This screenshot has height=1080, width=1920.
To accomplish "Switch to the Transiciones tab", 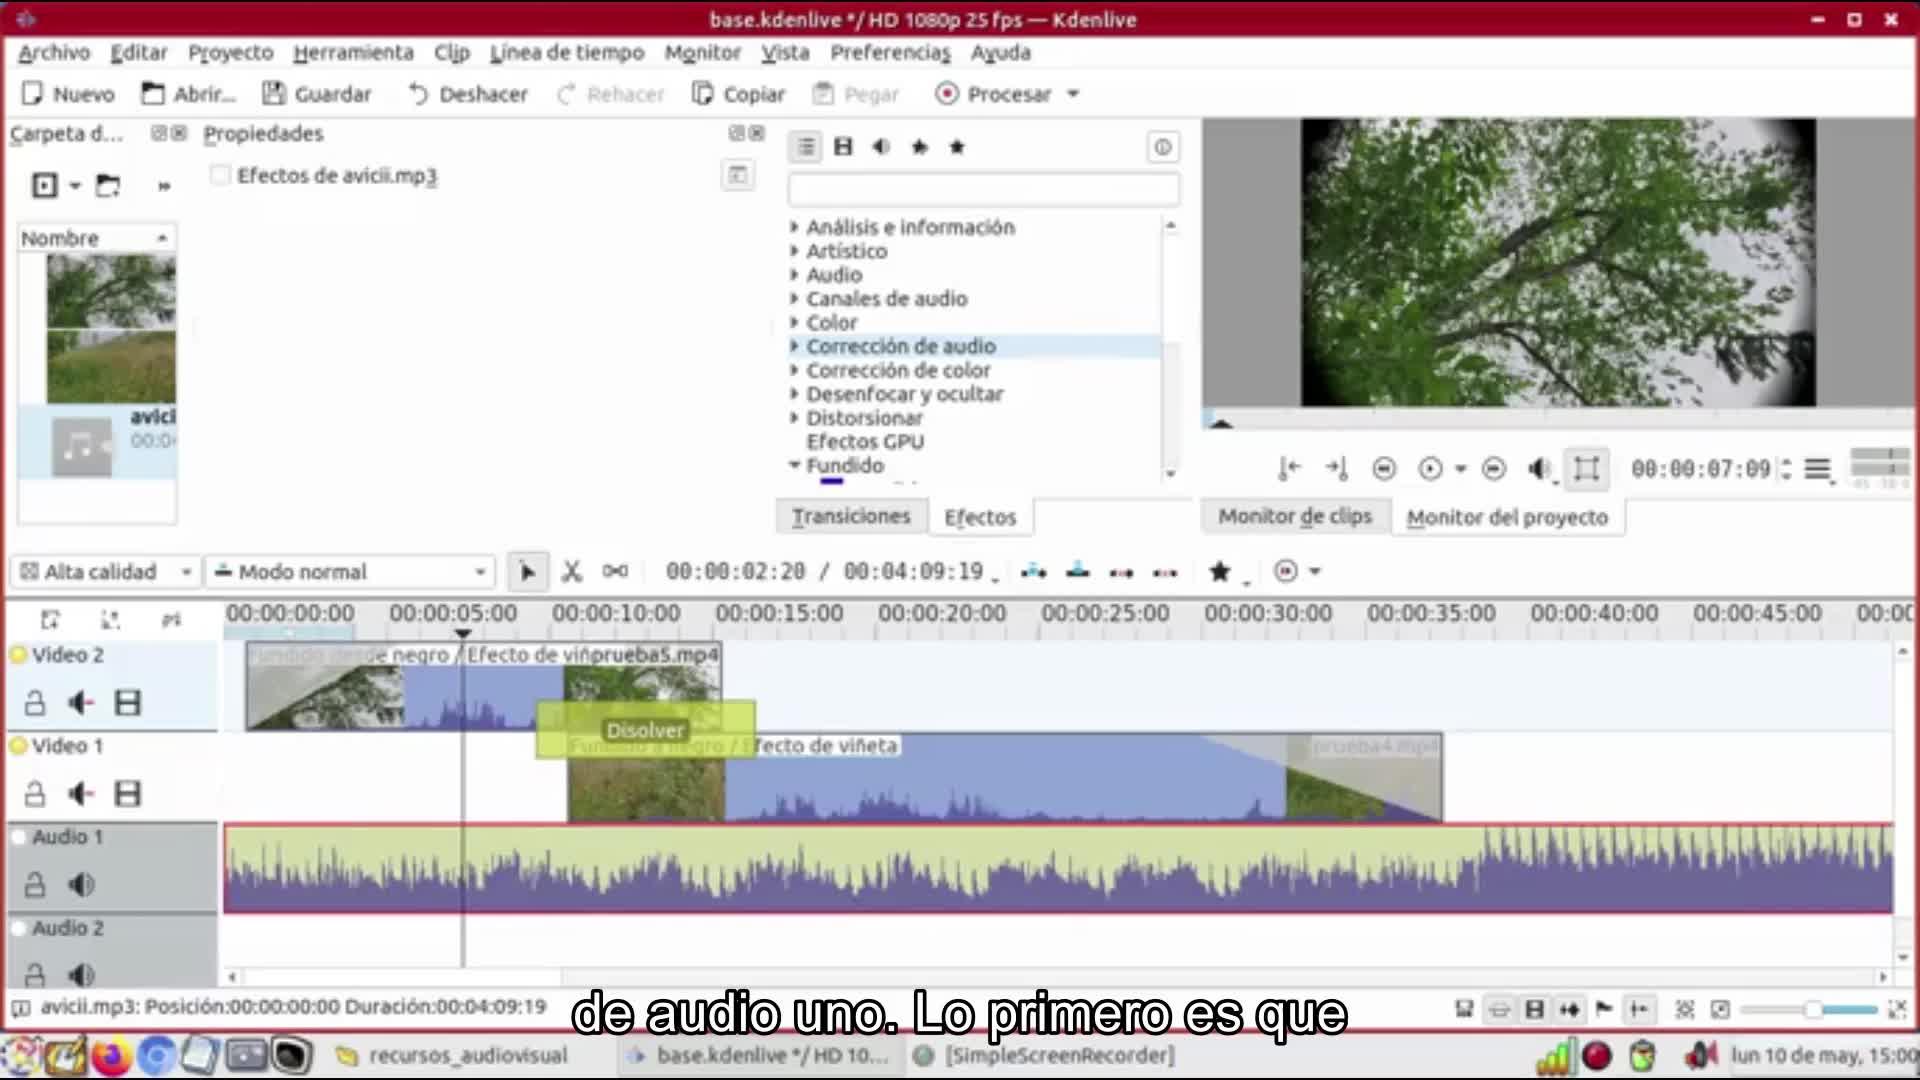I will 851,516.
